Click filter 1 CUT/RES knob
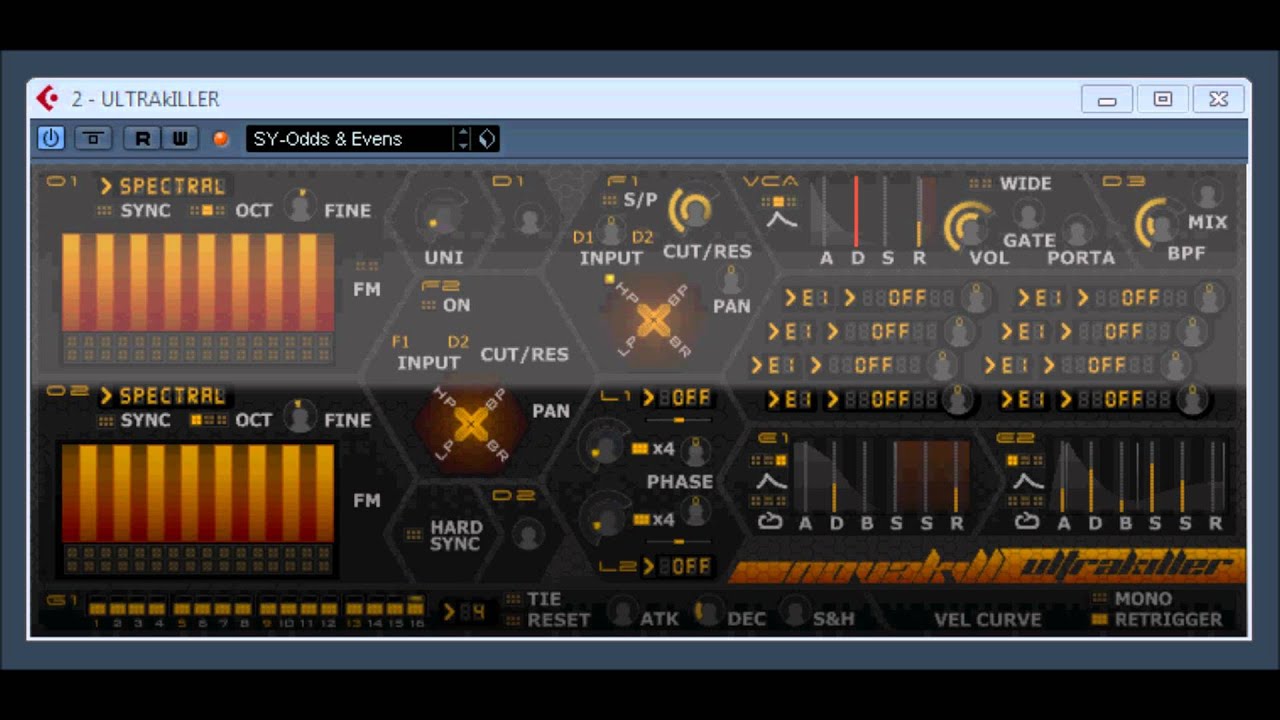Image resolution: width=1280 pixels, height=720 pixels. pyautogui.click(x=690, y=208)
